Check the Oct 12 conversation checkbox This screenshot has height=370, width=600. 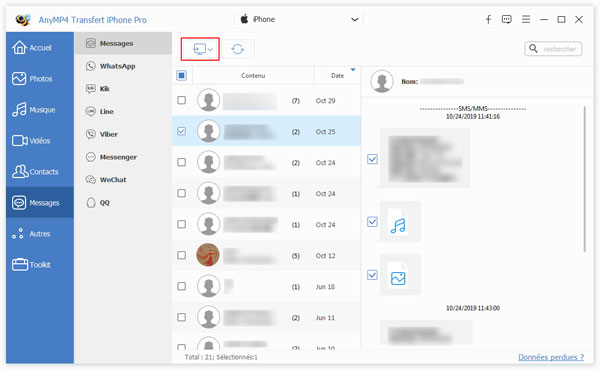click(182, 255)
